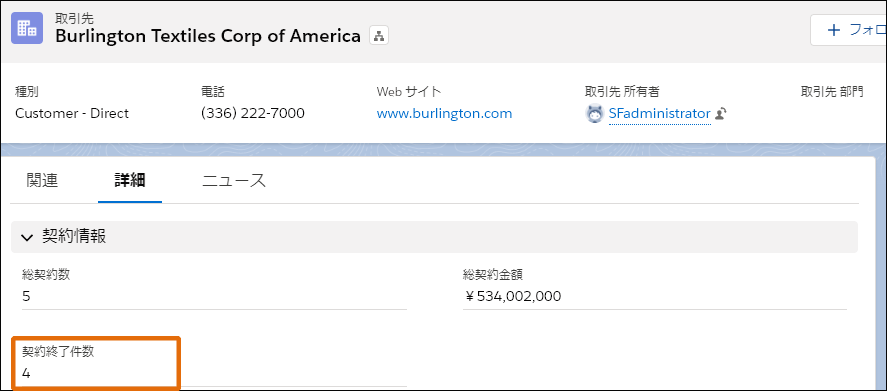Select the 詳細 tab
This screenshot has width=887, height=391.
tap(130, 181)
